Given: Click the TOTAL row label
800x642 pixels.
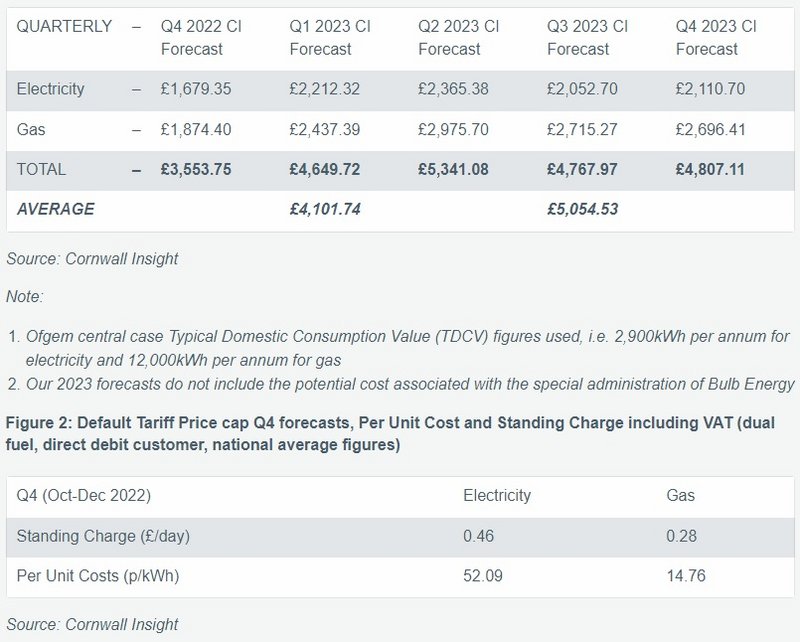Looking at the screenshot, I should coord(41,170).
